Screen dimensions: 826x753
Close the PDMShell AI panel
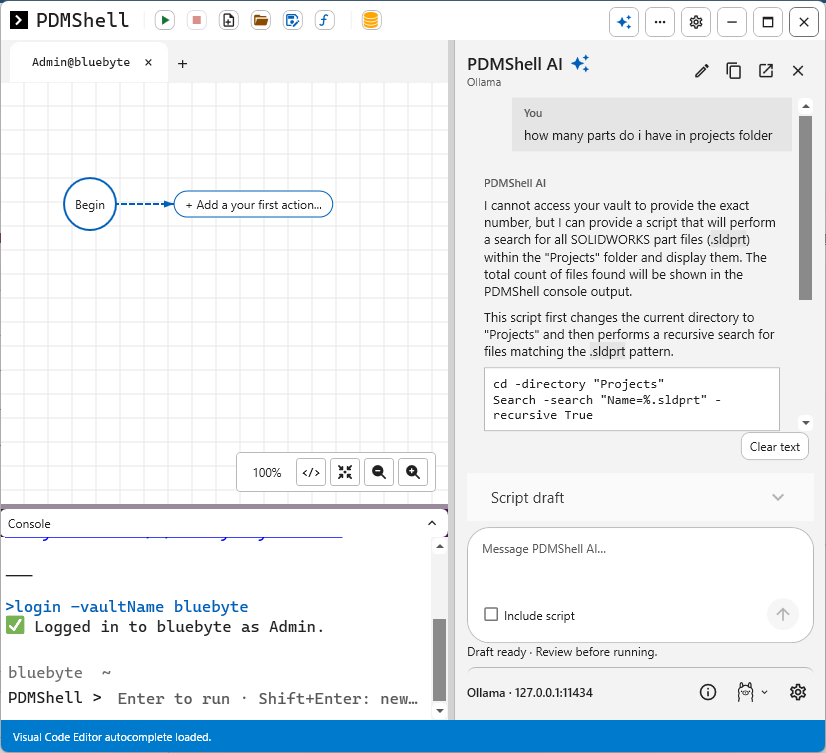(x=798, y=71)
